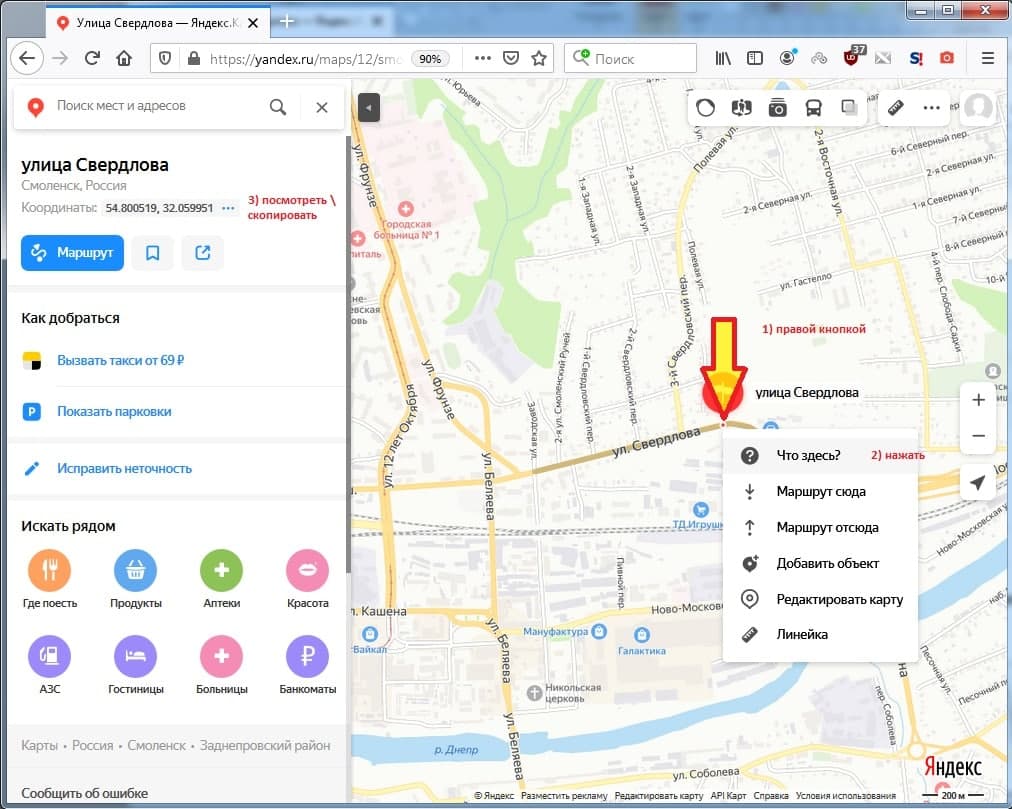Viewport: 1012px width, 809px height.
Task: Search nearby Красота category
Action: click(x=307, y=579)
